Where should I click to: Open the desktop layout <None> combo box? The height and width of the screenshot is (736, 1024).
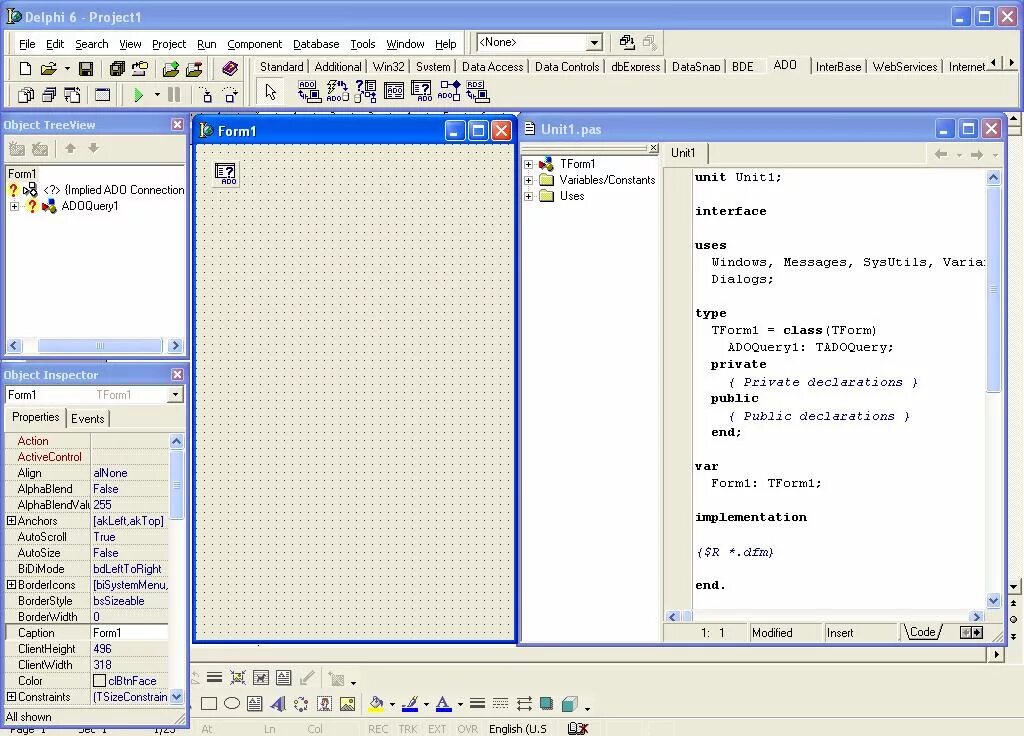click(x=539, y=42)
